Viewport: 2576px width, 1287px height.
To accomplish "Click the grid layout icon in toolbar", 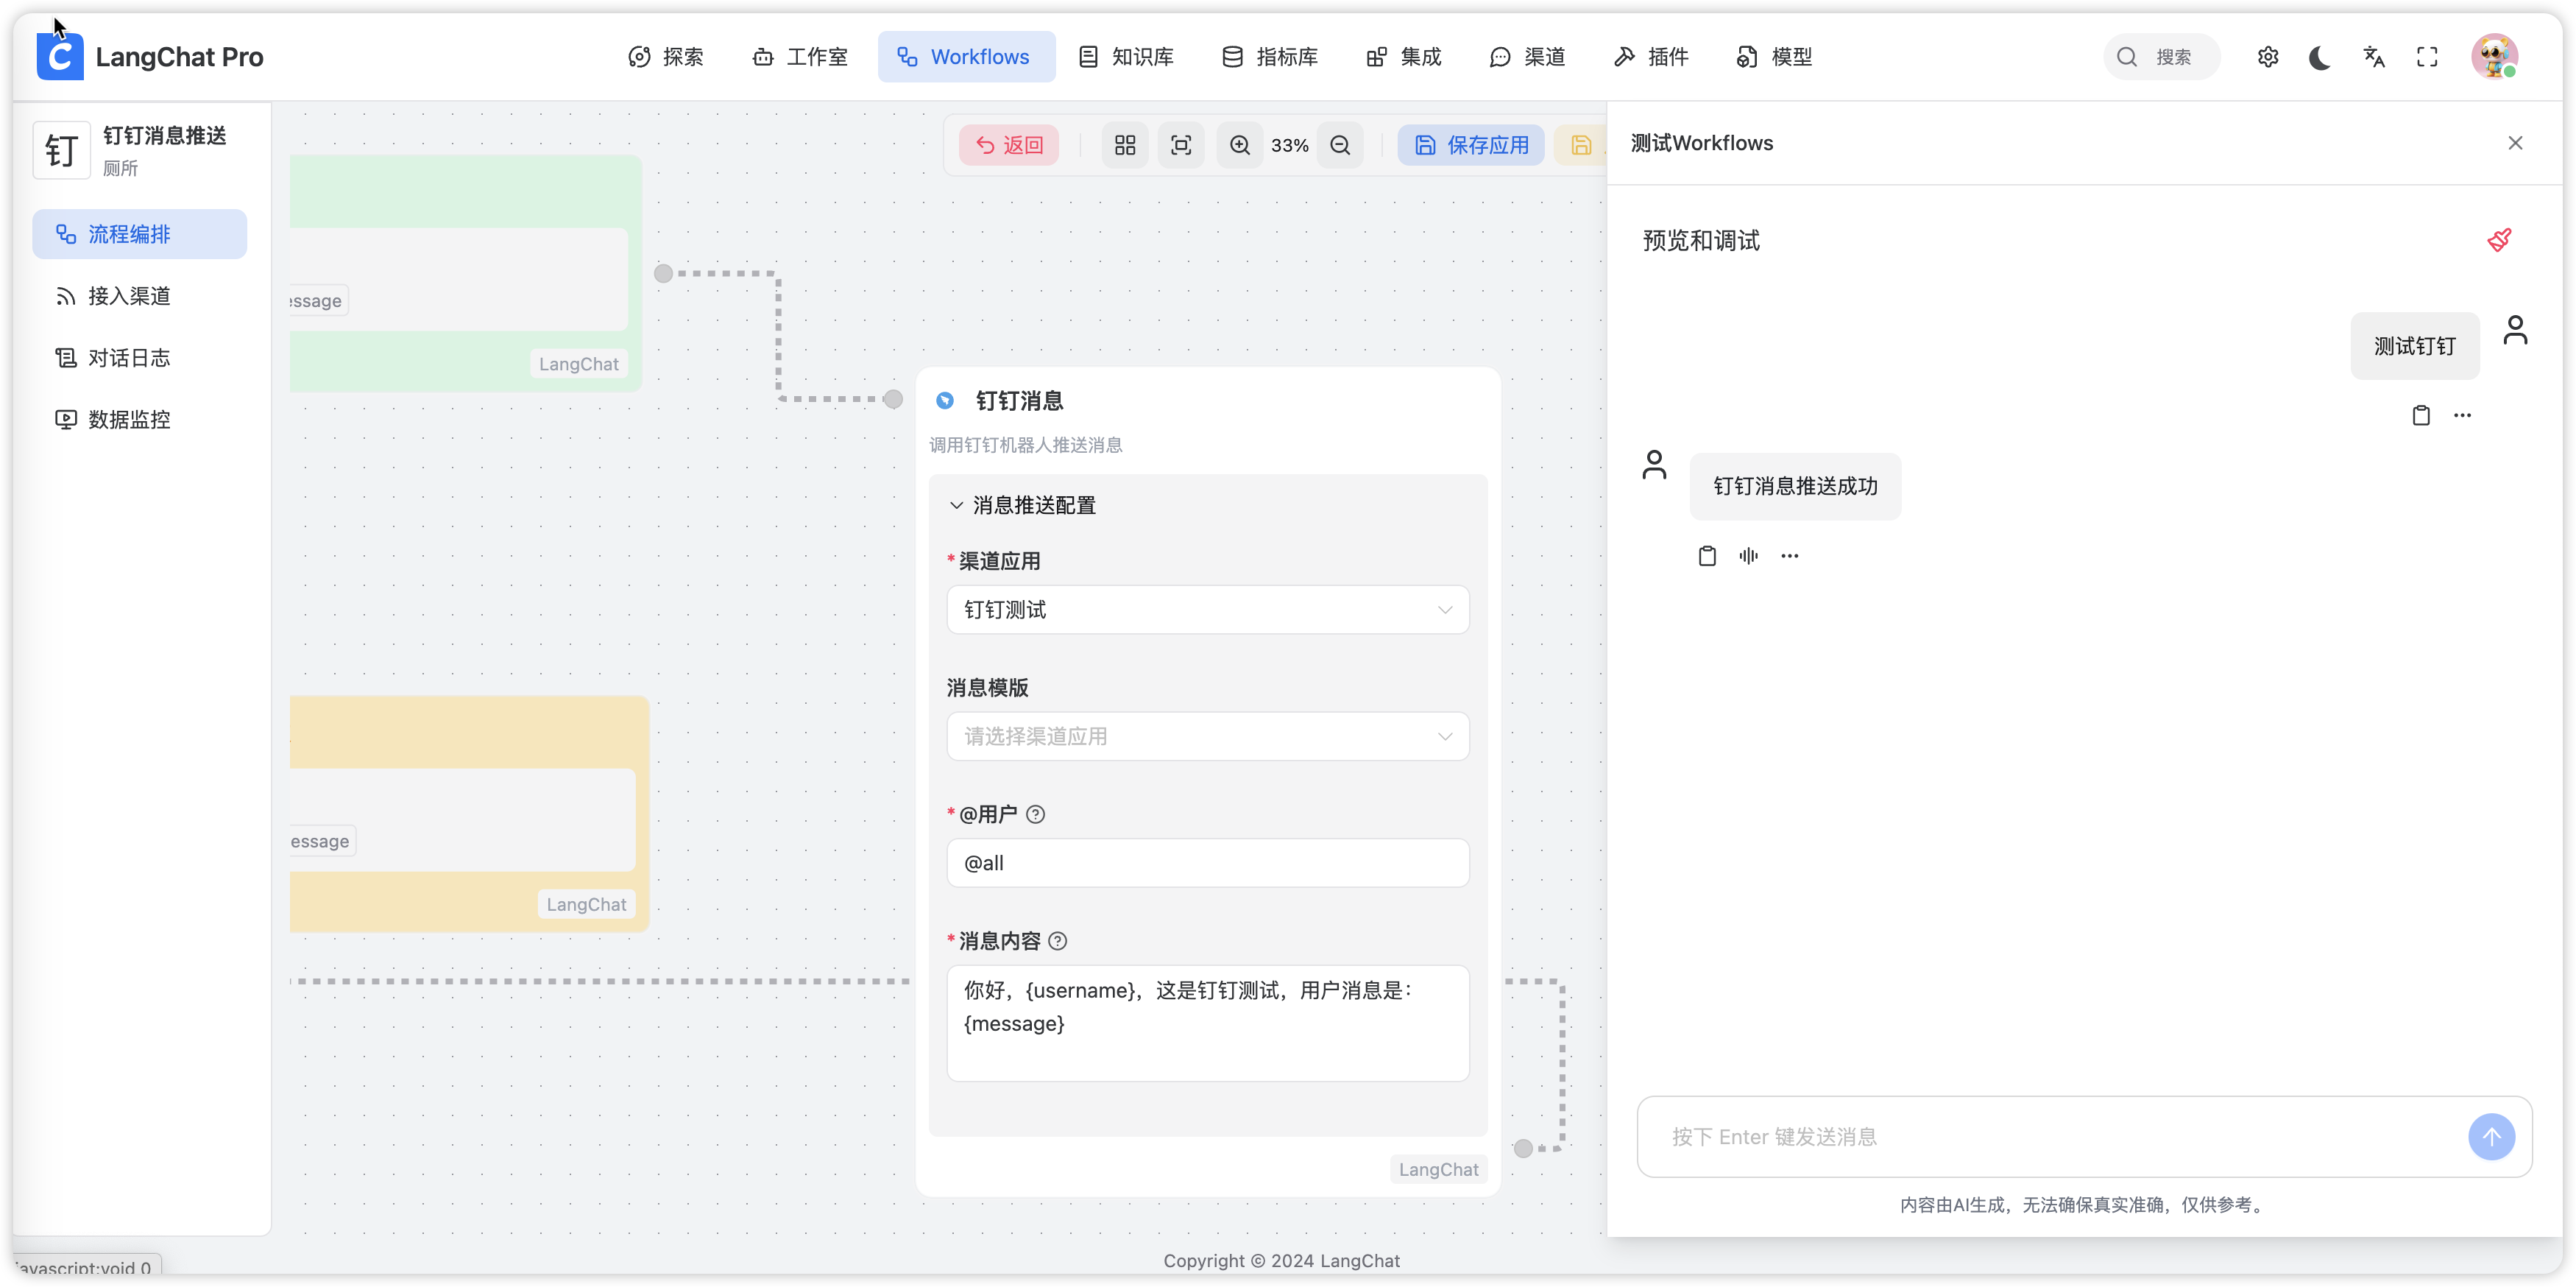I will click(x=1125, y=145).
